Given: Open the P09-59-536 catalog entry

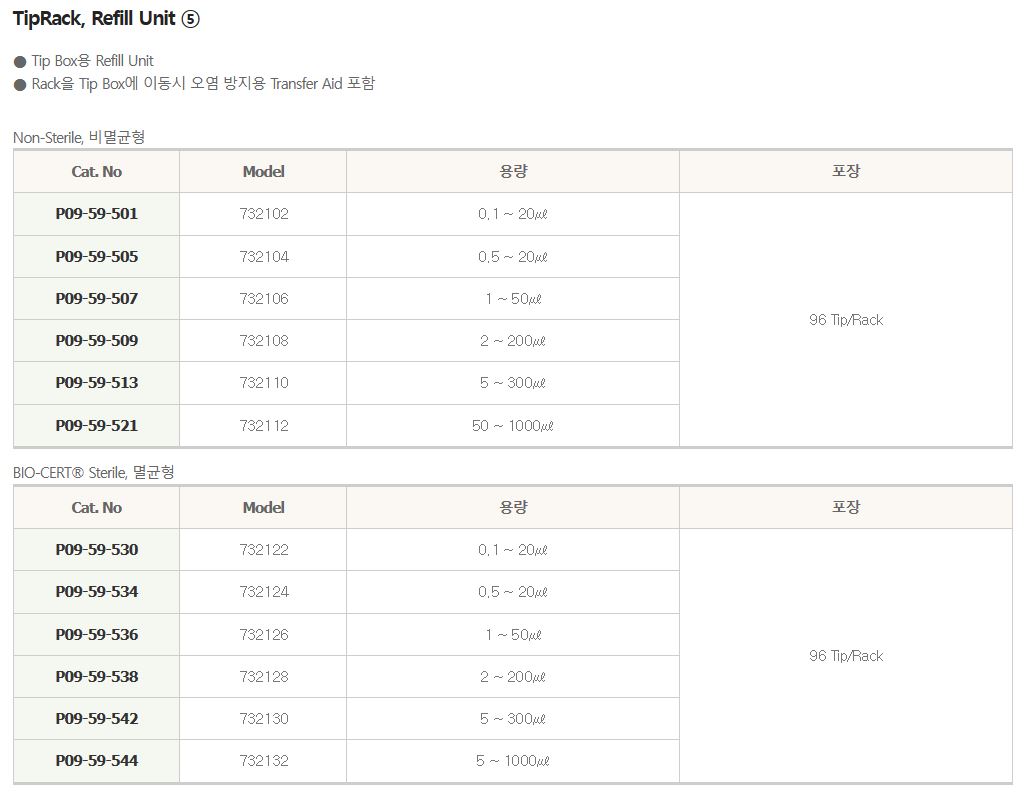Looking at the screenshot, I should coord(97,635).
